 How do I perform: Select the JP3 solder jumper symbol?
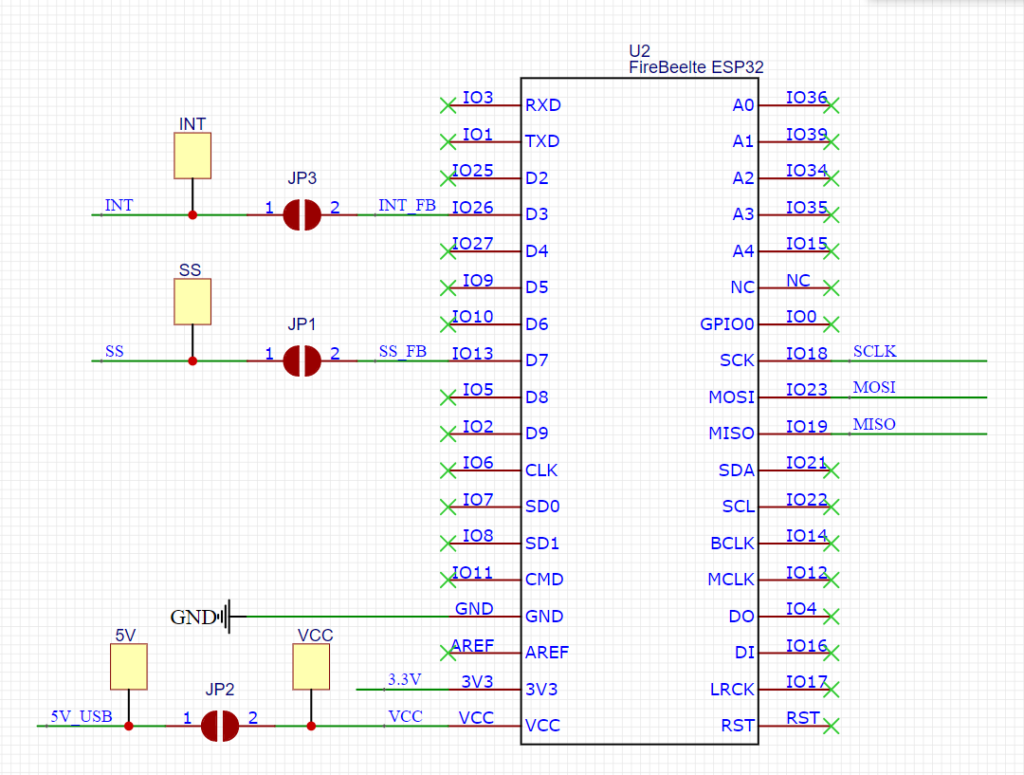[x=302, y=215]
